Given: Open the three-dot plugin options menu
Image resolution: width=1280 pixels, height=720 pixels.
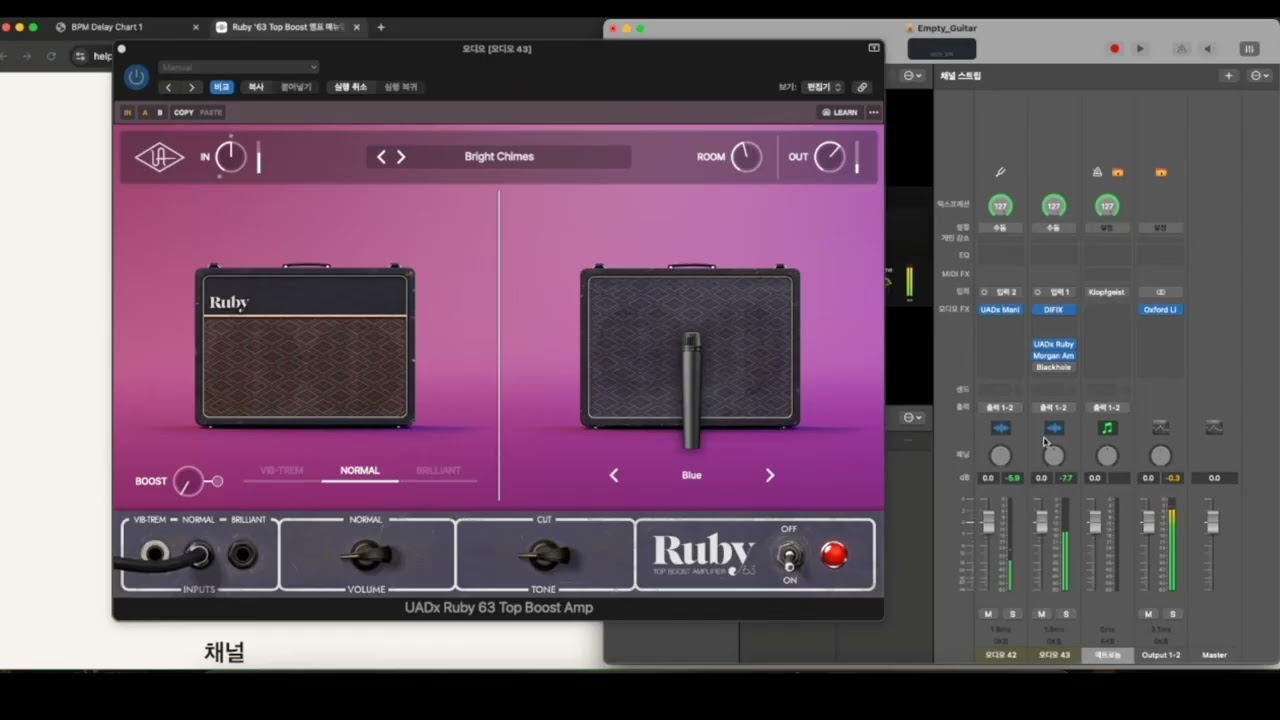Looking at the screenshot, I should pyautogui.click(x=873, y=112).
